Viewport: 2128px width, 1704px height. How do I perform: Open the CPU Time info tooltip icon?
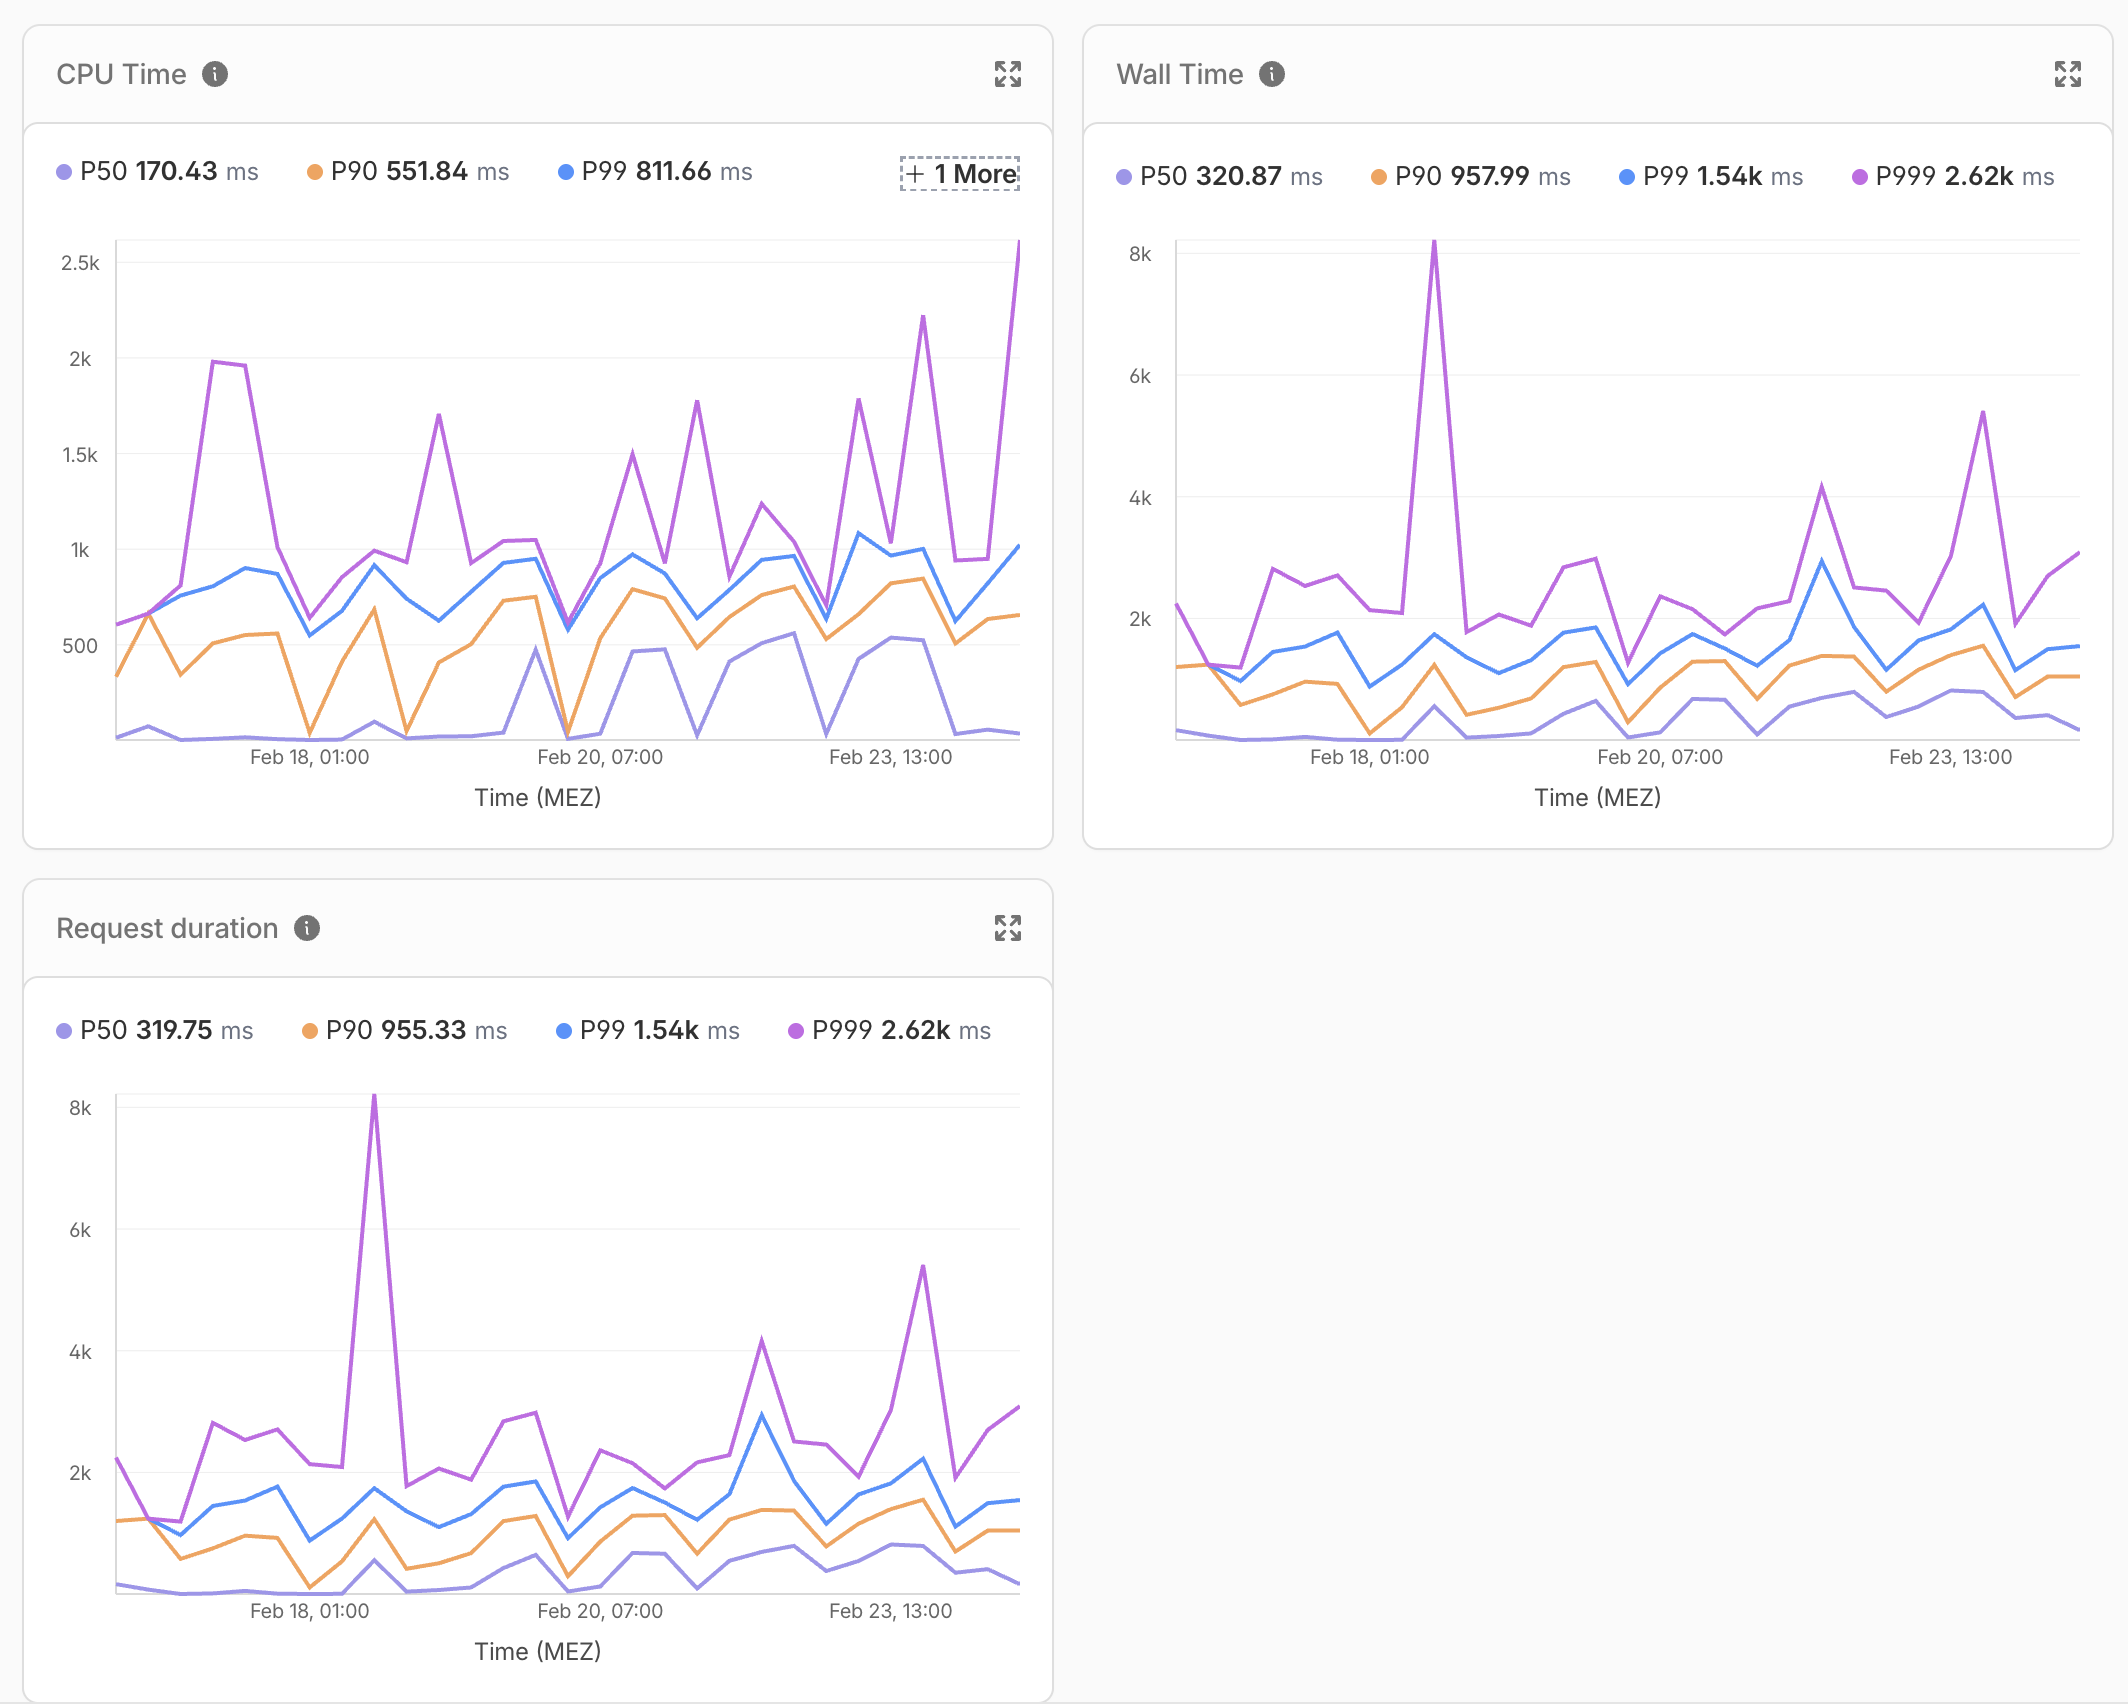[x=215, y=74]
